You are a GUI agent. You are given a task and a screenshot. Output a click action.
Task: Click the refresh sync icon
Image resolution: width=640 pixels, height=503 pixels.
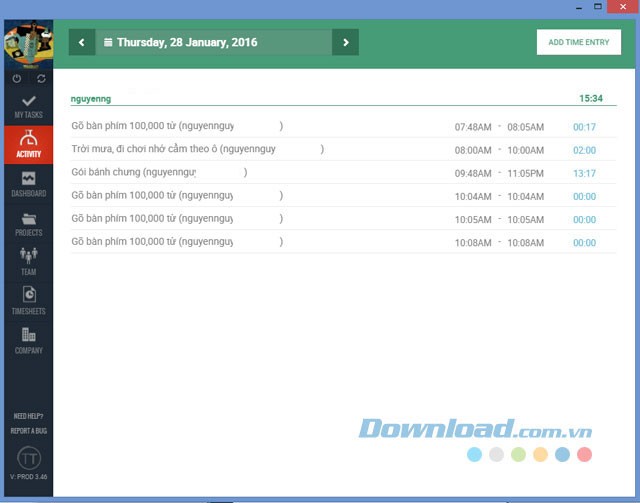[x=41, y=78]
